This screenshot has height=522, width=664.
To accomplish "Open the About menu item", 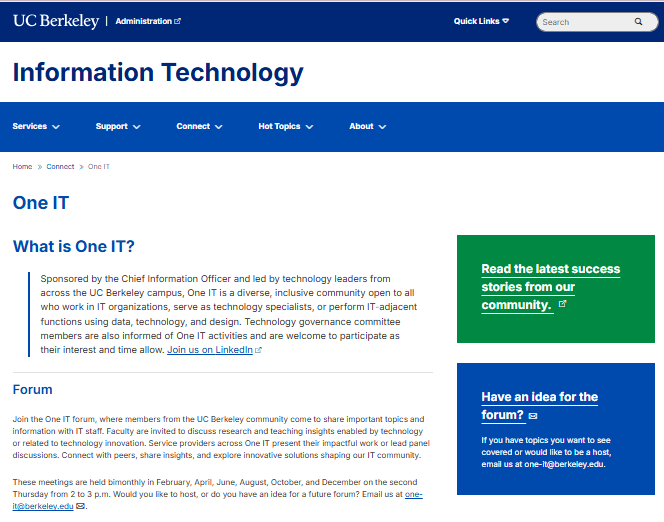I will click(361, 126).
